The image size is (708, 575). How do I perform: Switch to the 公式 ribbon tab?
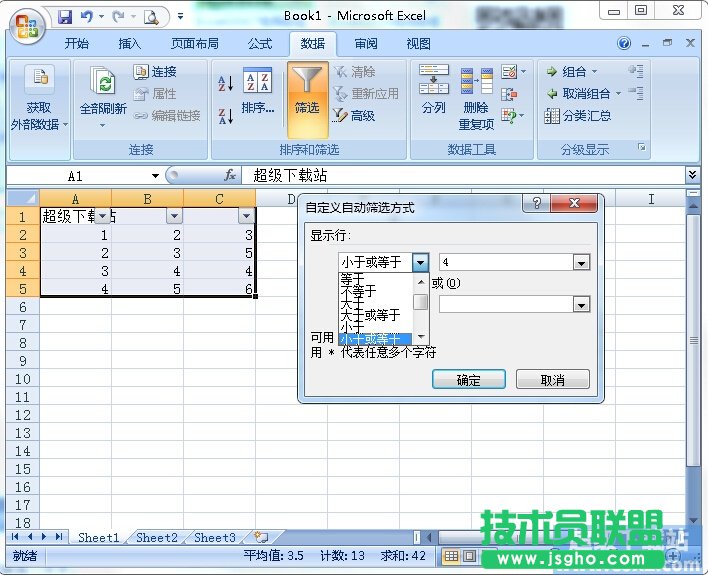click(x=260, y=44)
